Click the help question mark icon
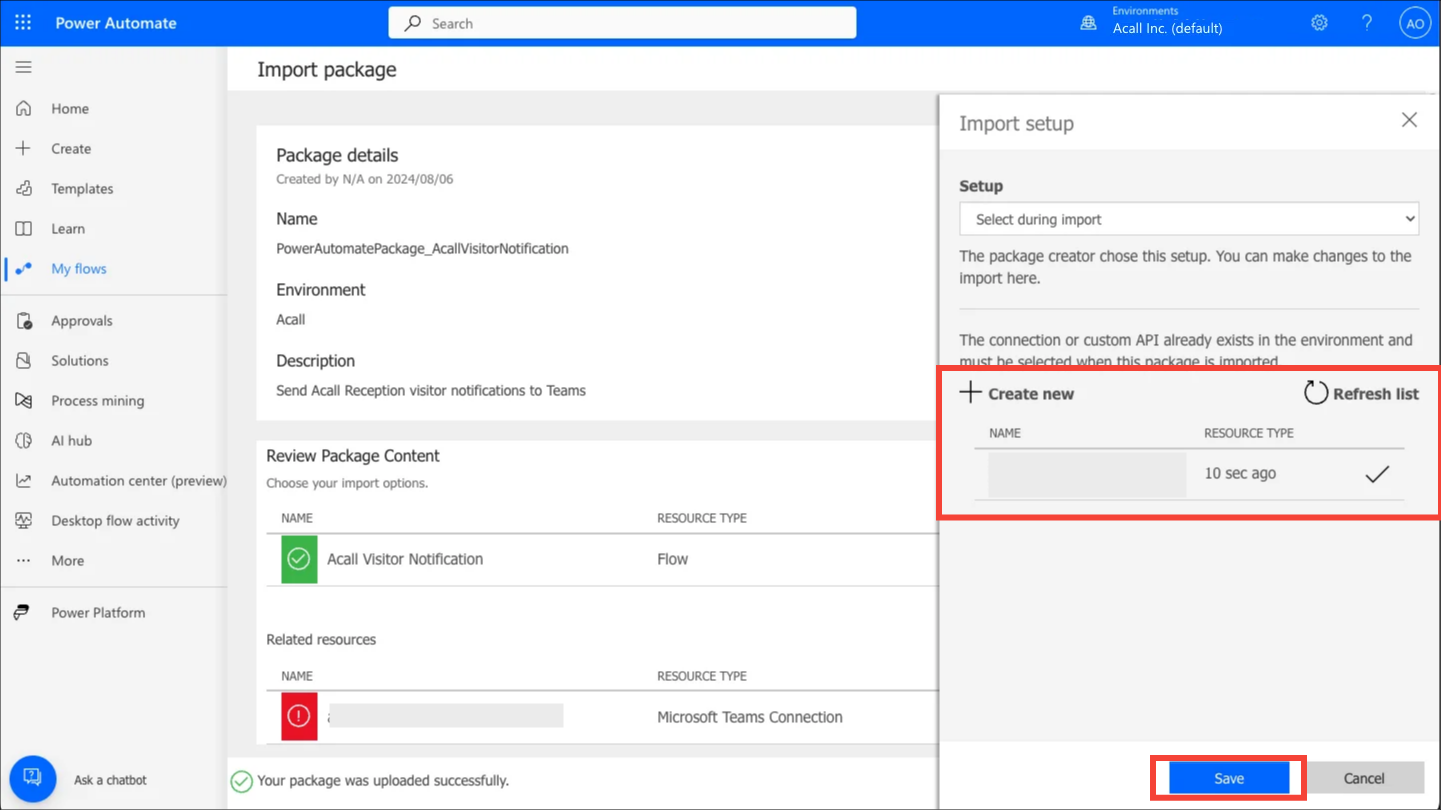This screenshot has height=810, width=1441. [x=1366, y=22]
